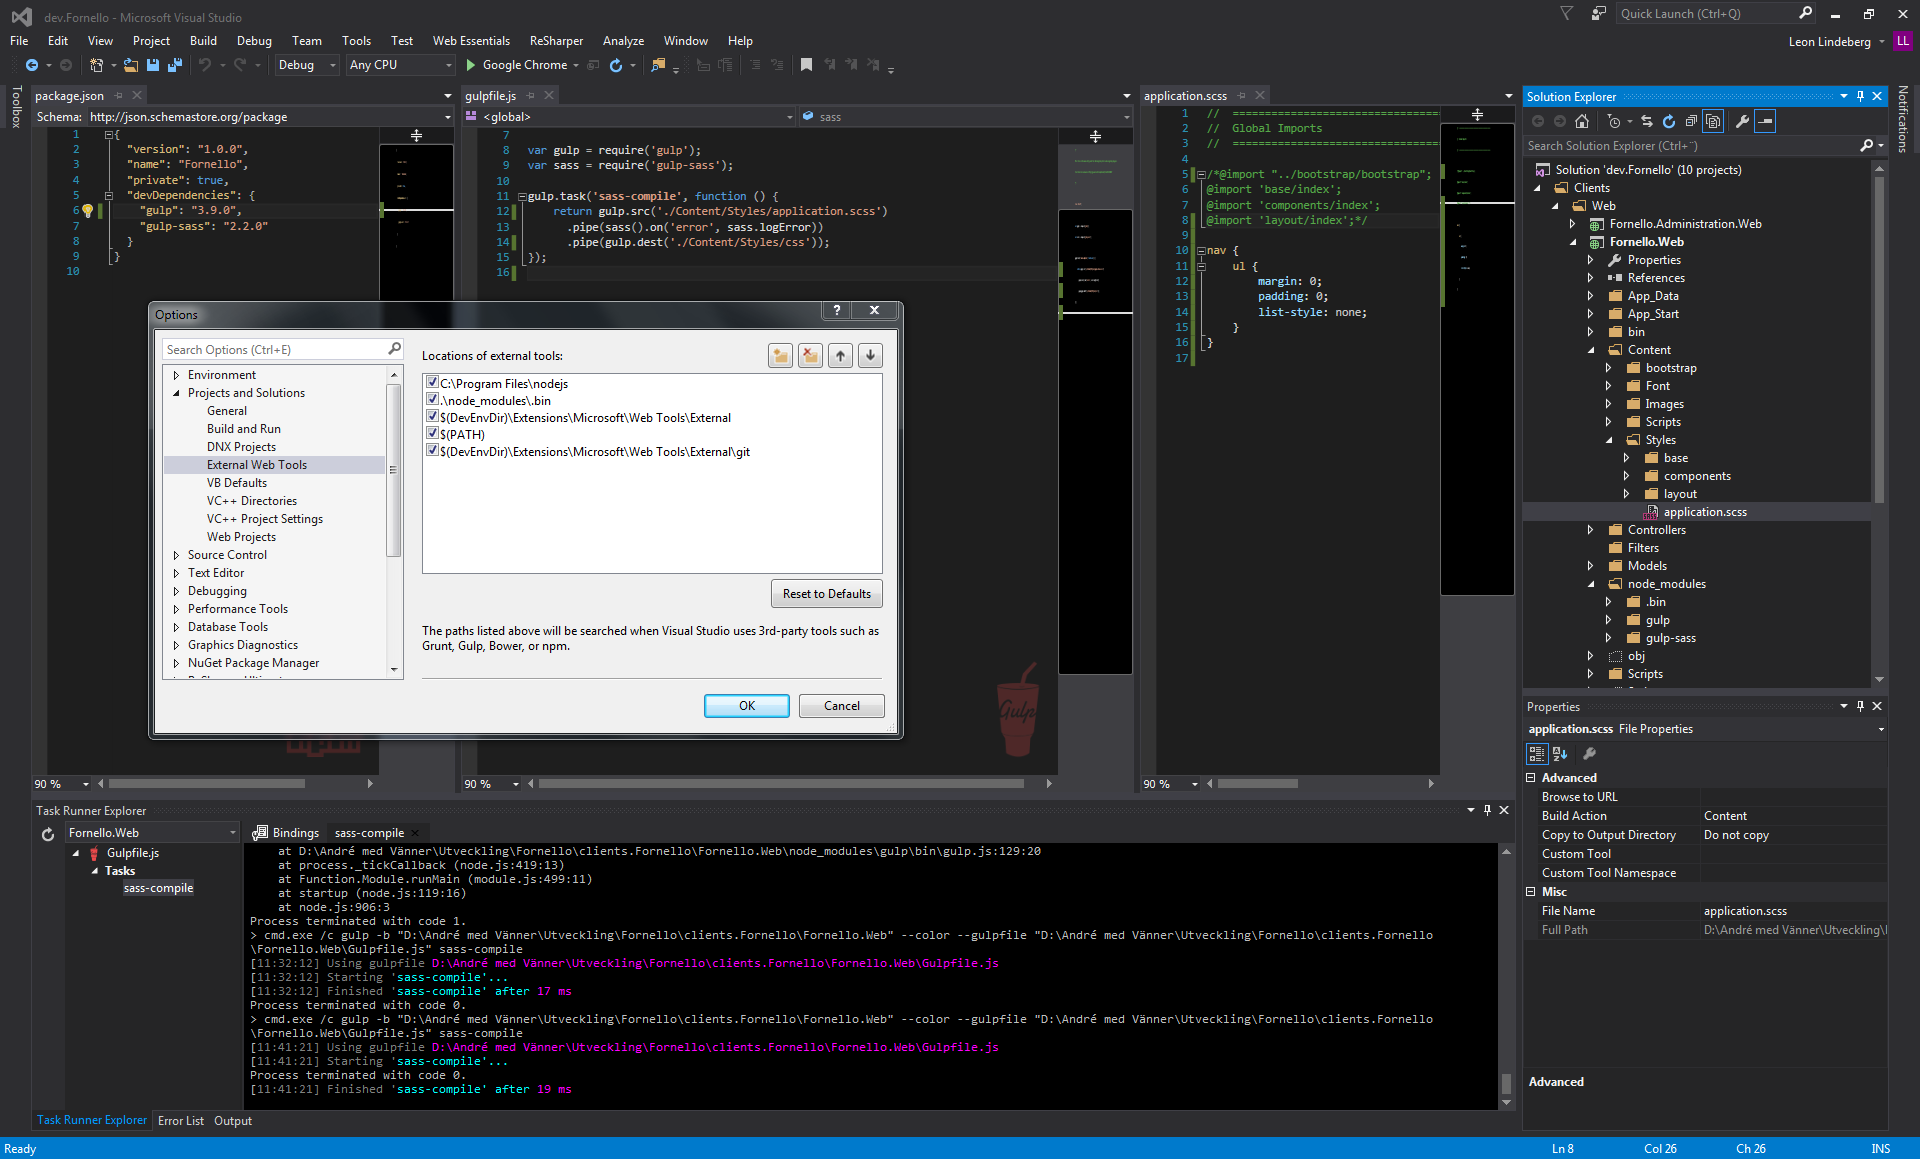Screen dimensions: 1920x1159
Task: Add a new folder path in Options dialog
Action: [780, 355]
